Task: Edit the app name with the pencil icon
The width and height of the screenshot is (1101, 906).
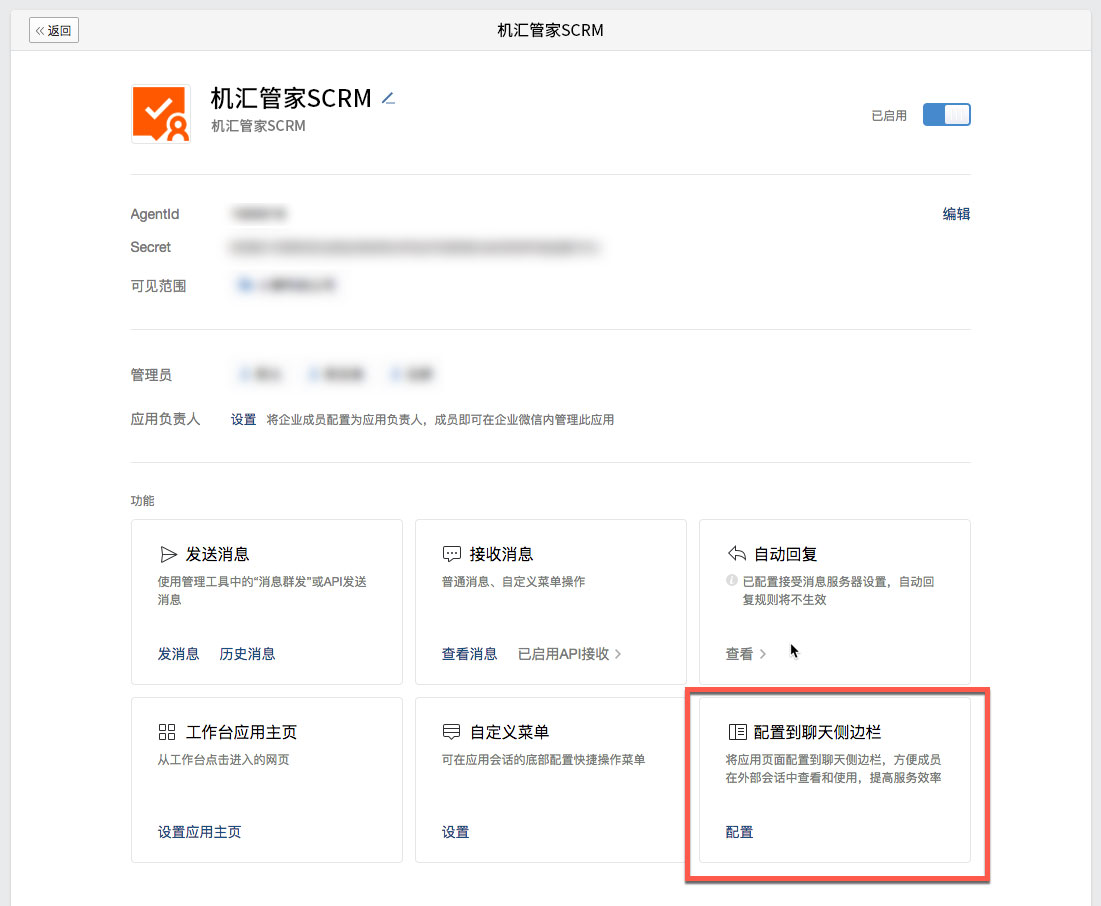Action: pyautogui.click(x=388, y=98)
